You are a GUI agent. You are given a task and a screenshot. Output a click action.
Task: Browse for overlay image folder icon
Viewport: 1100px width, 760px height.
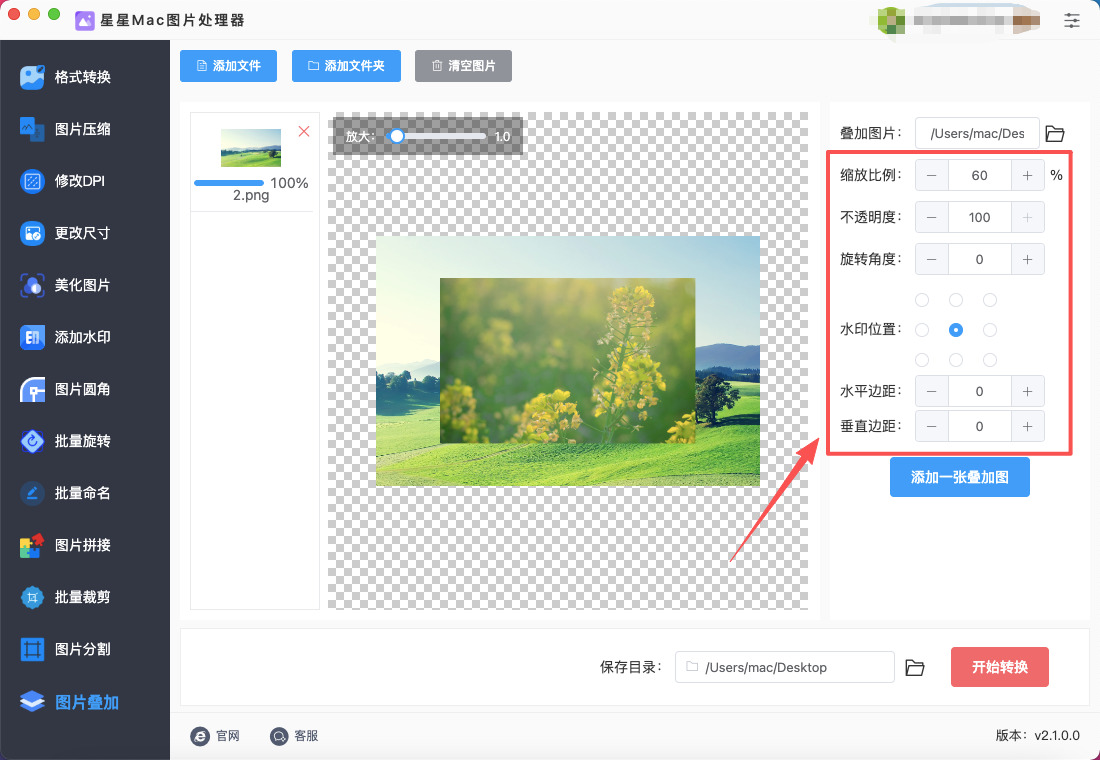click(x=1054, y=133)
